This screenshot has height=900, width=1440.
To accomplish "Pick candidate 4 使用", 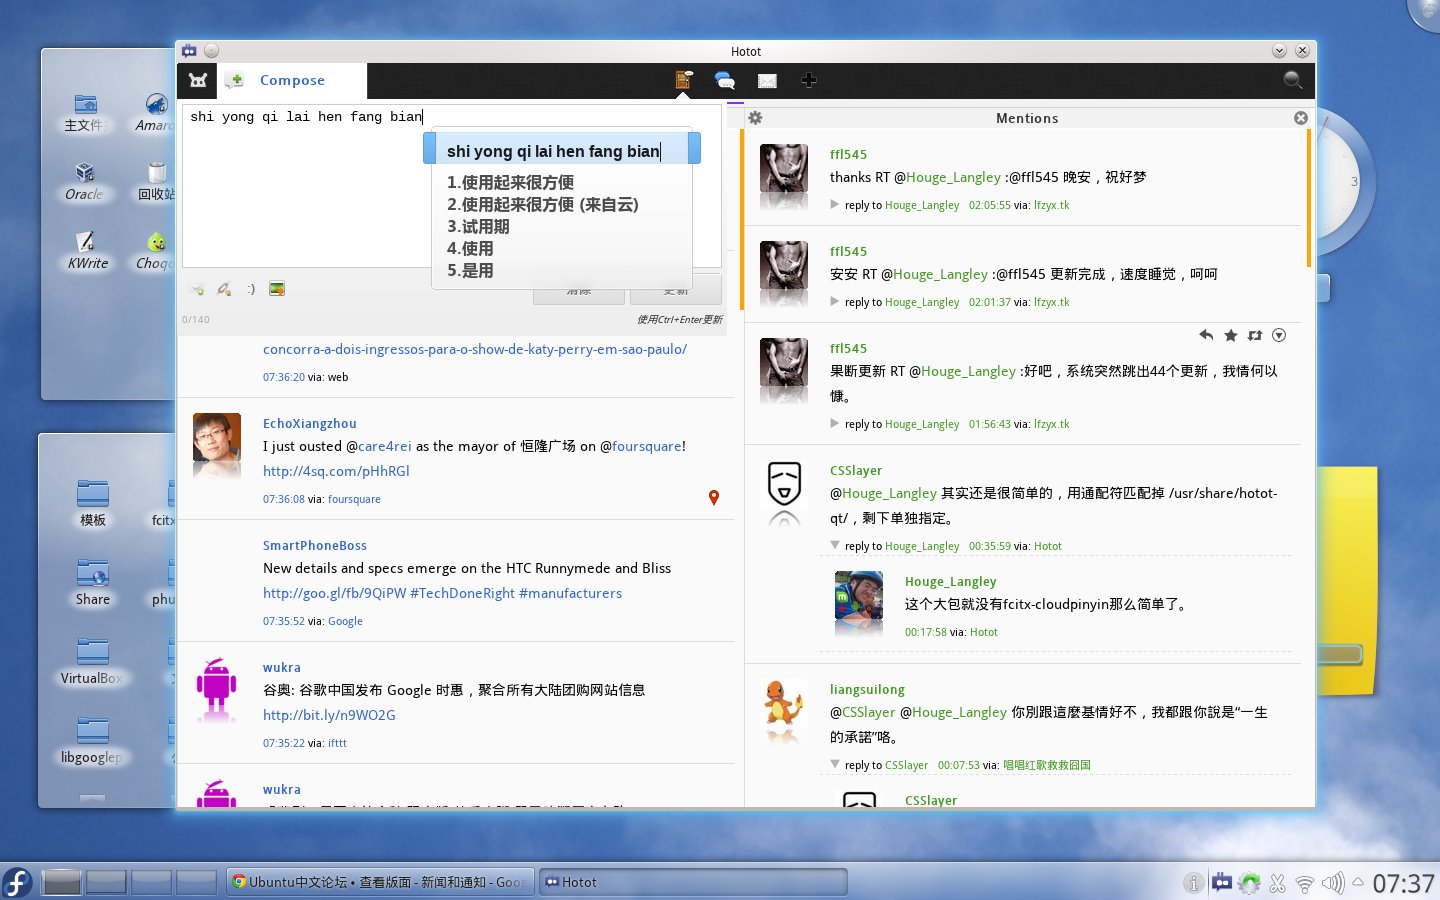I will (x=470, y=248).
